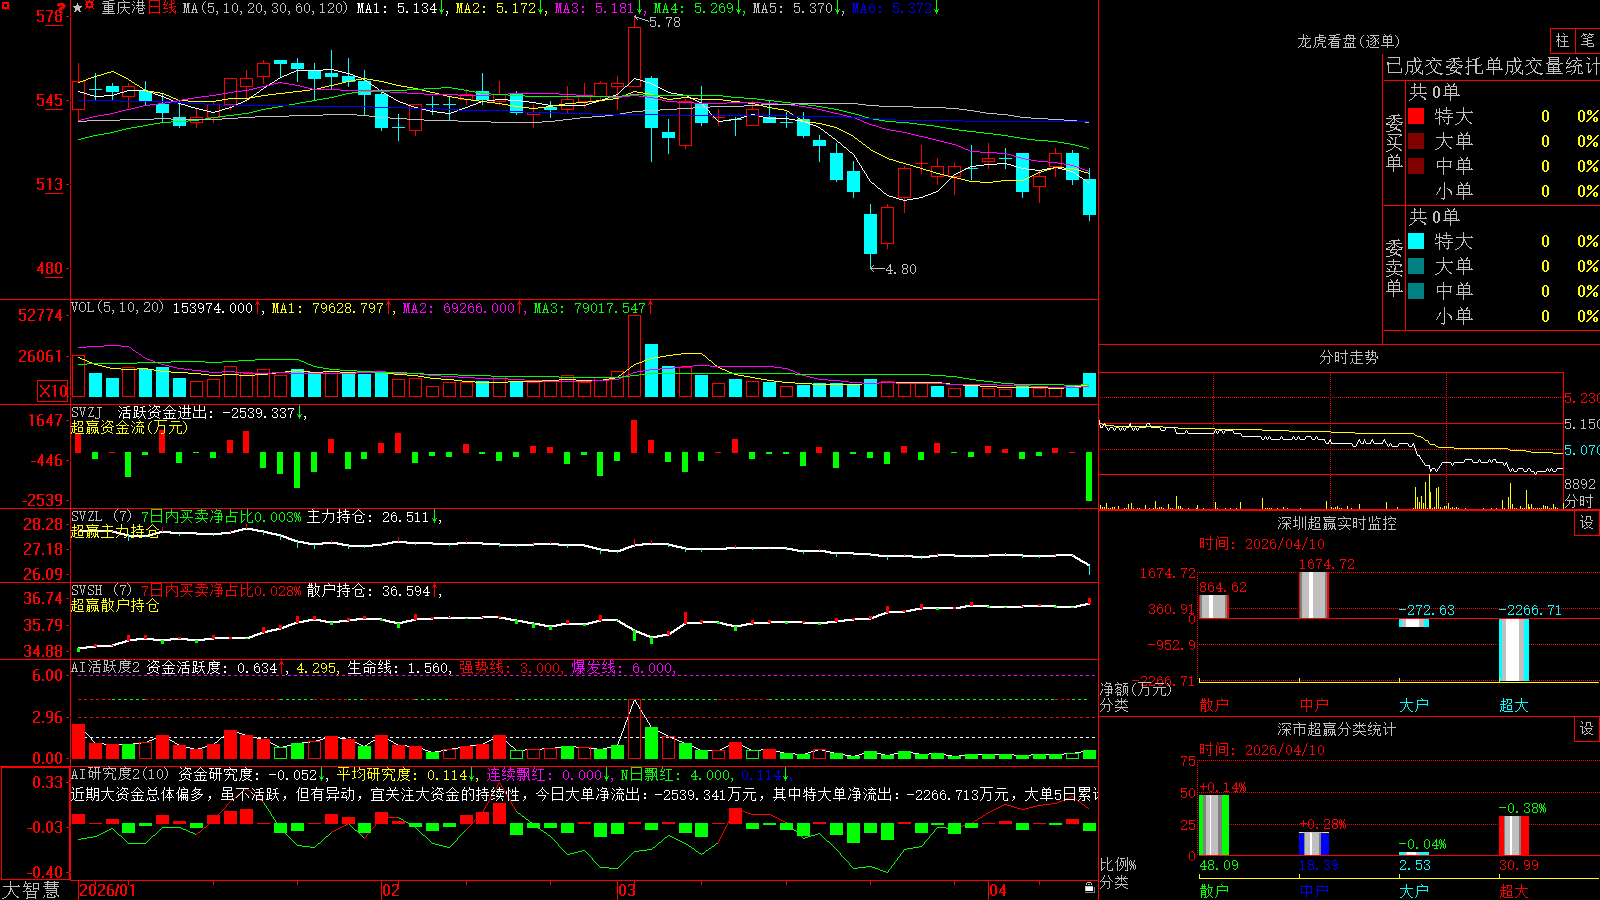Click the teal 中单 swatch under 委卖单
The image size is (1600, 900).
(1416, 291)
